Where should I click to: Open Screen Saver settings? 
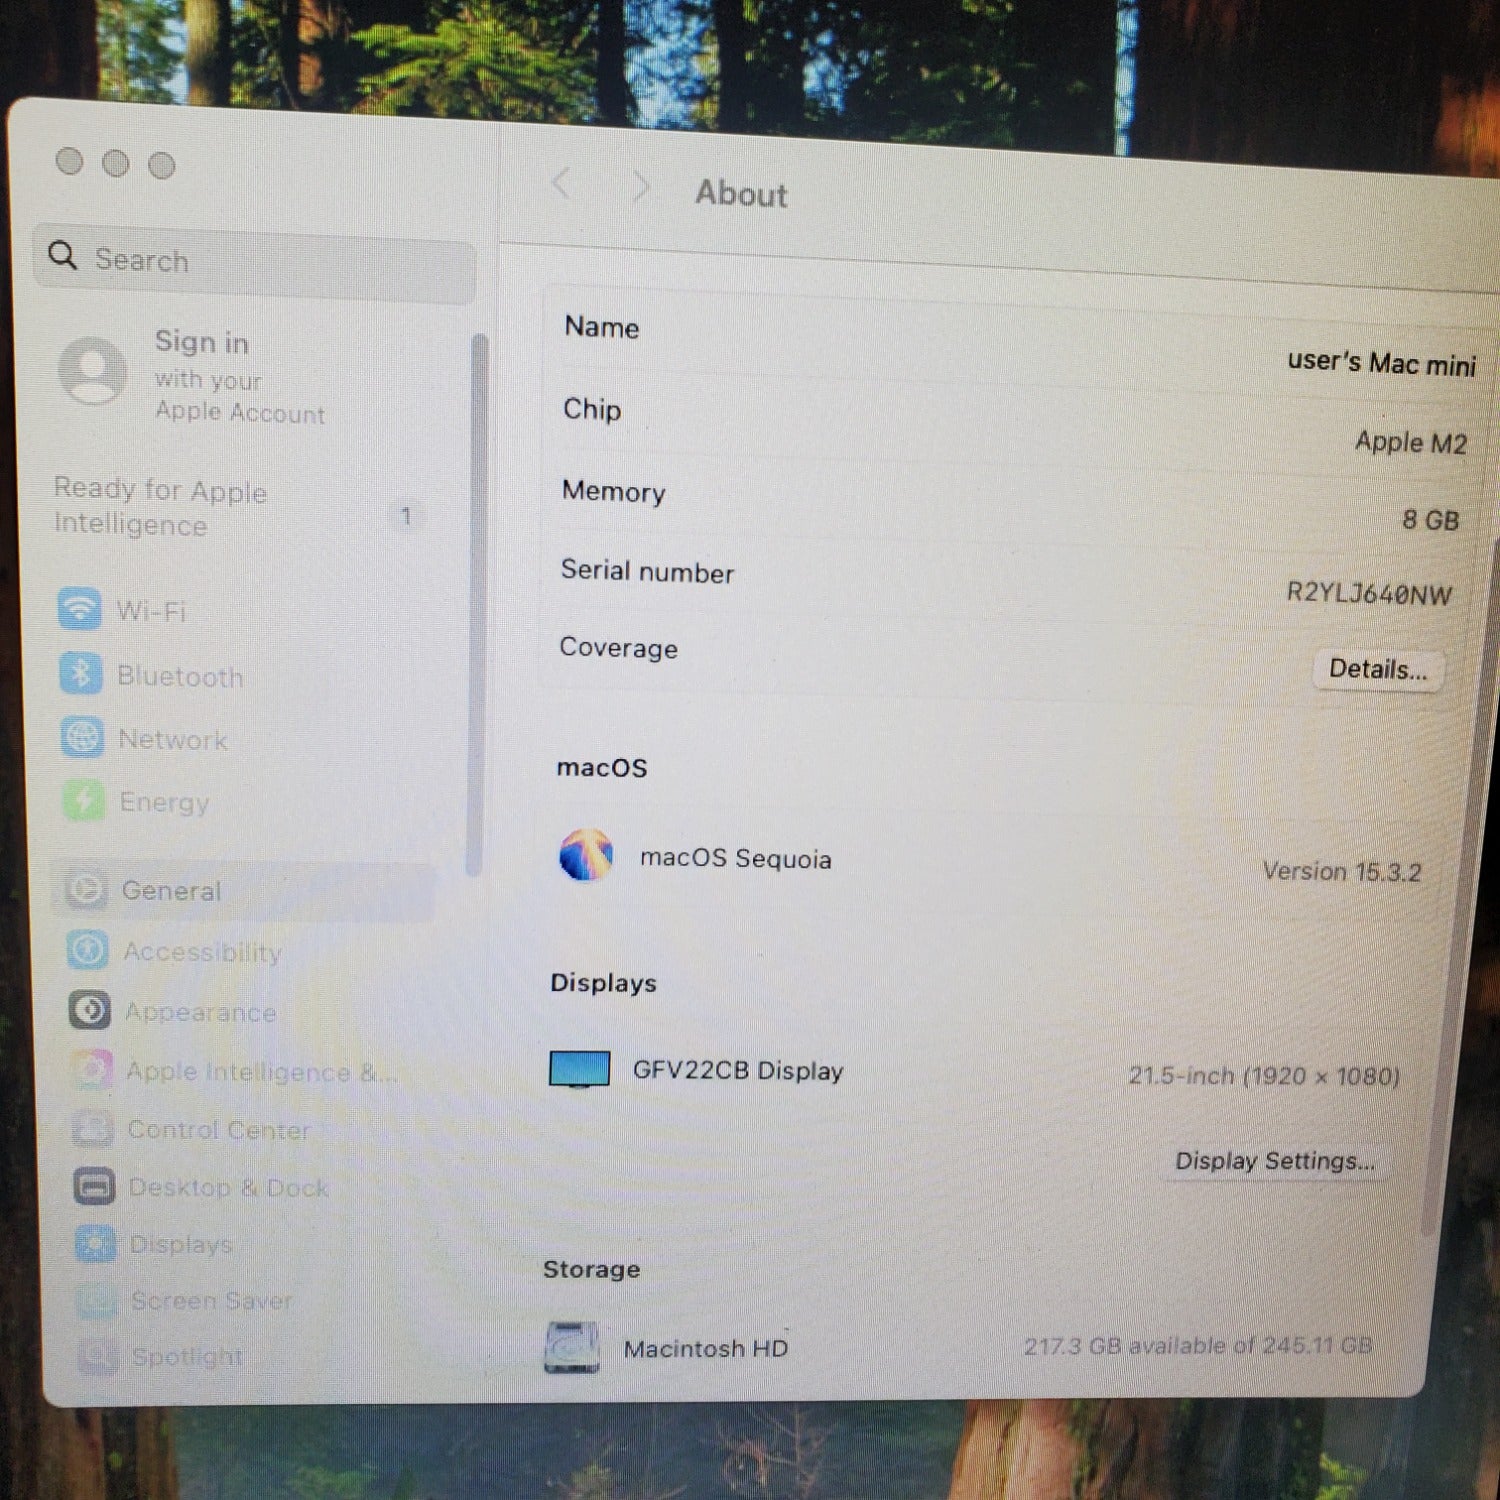pyautogui.click(x=211, y=1301)
